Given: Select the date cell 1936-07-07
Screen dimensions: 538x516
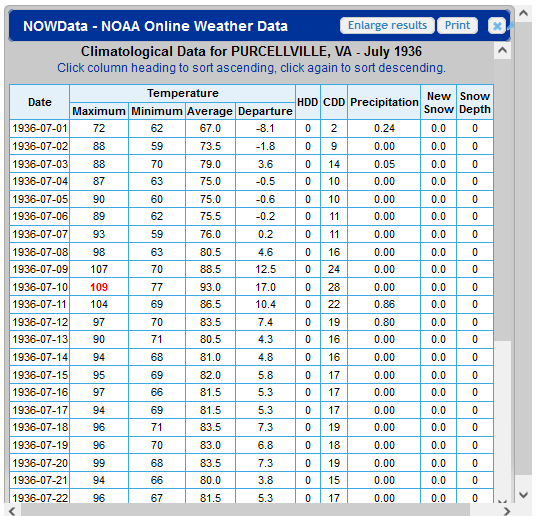Looking at the screenshot, I should tap(40, 234).
